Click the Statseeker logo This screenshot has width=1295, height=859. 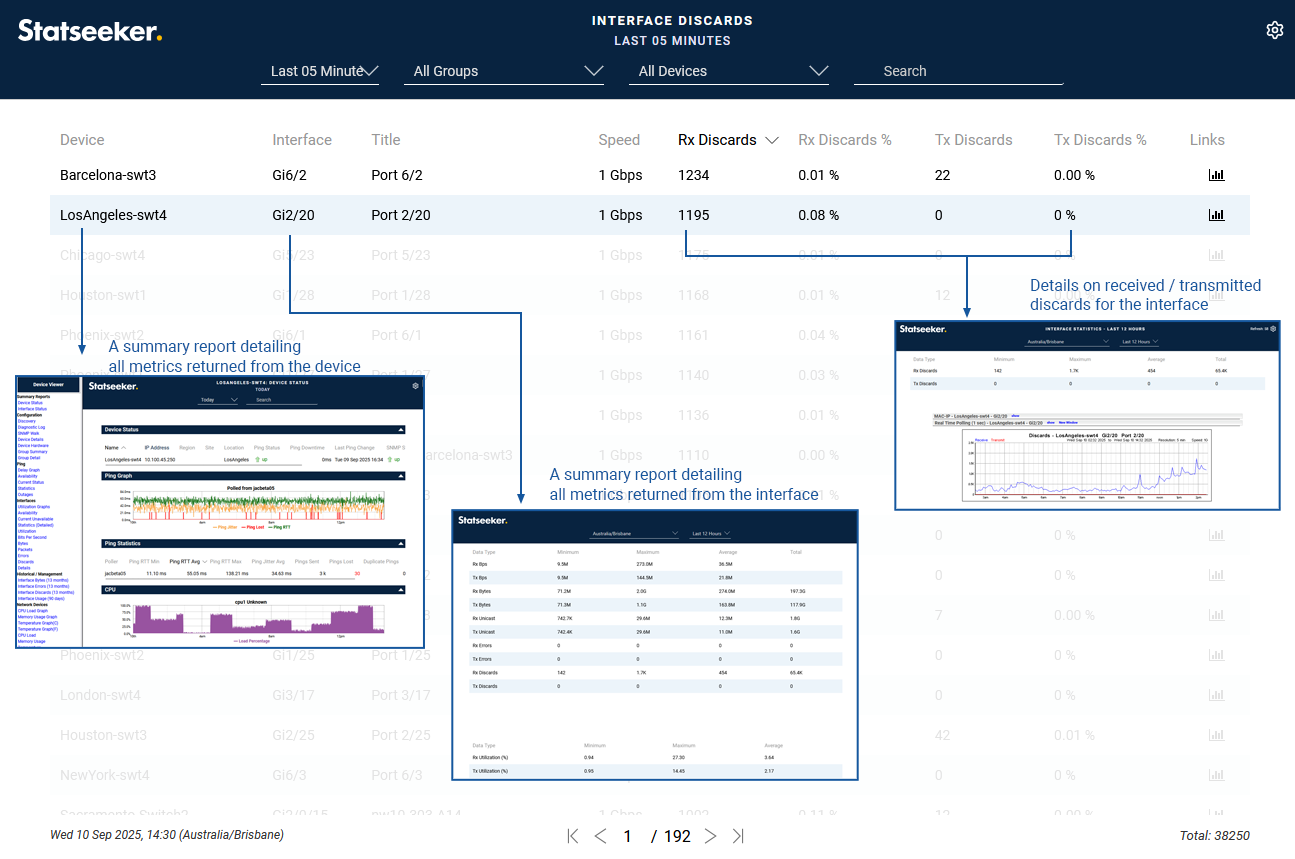click(90, 31)
